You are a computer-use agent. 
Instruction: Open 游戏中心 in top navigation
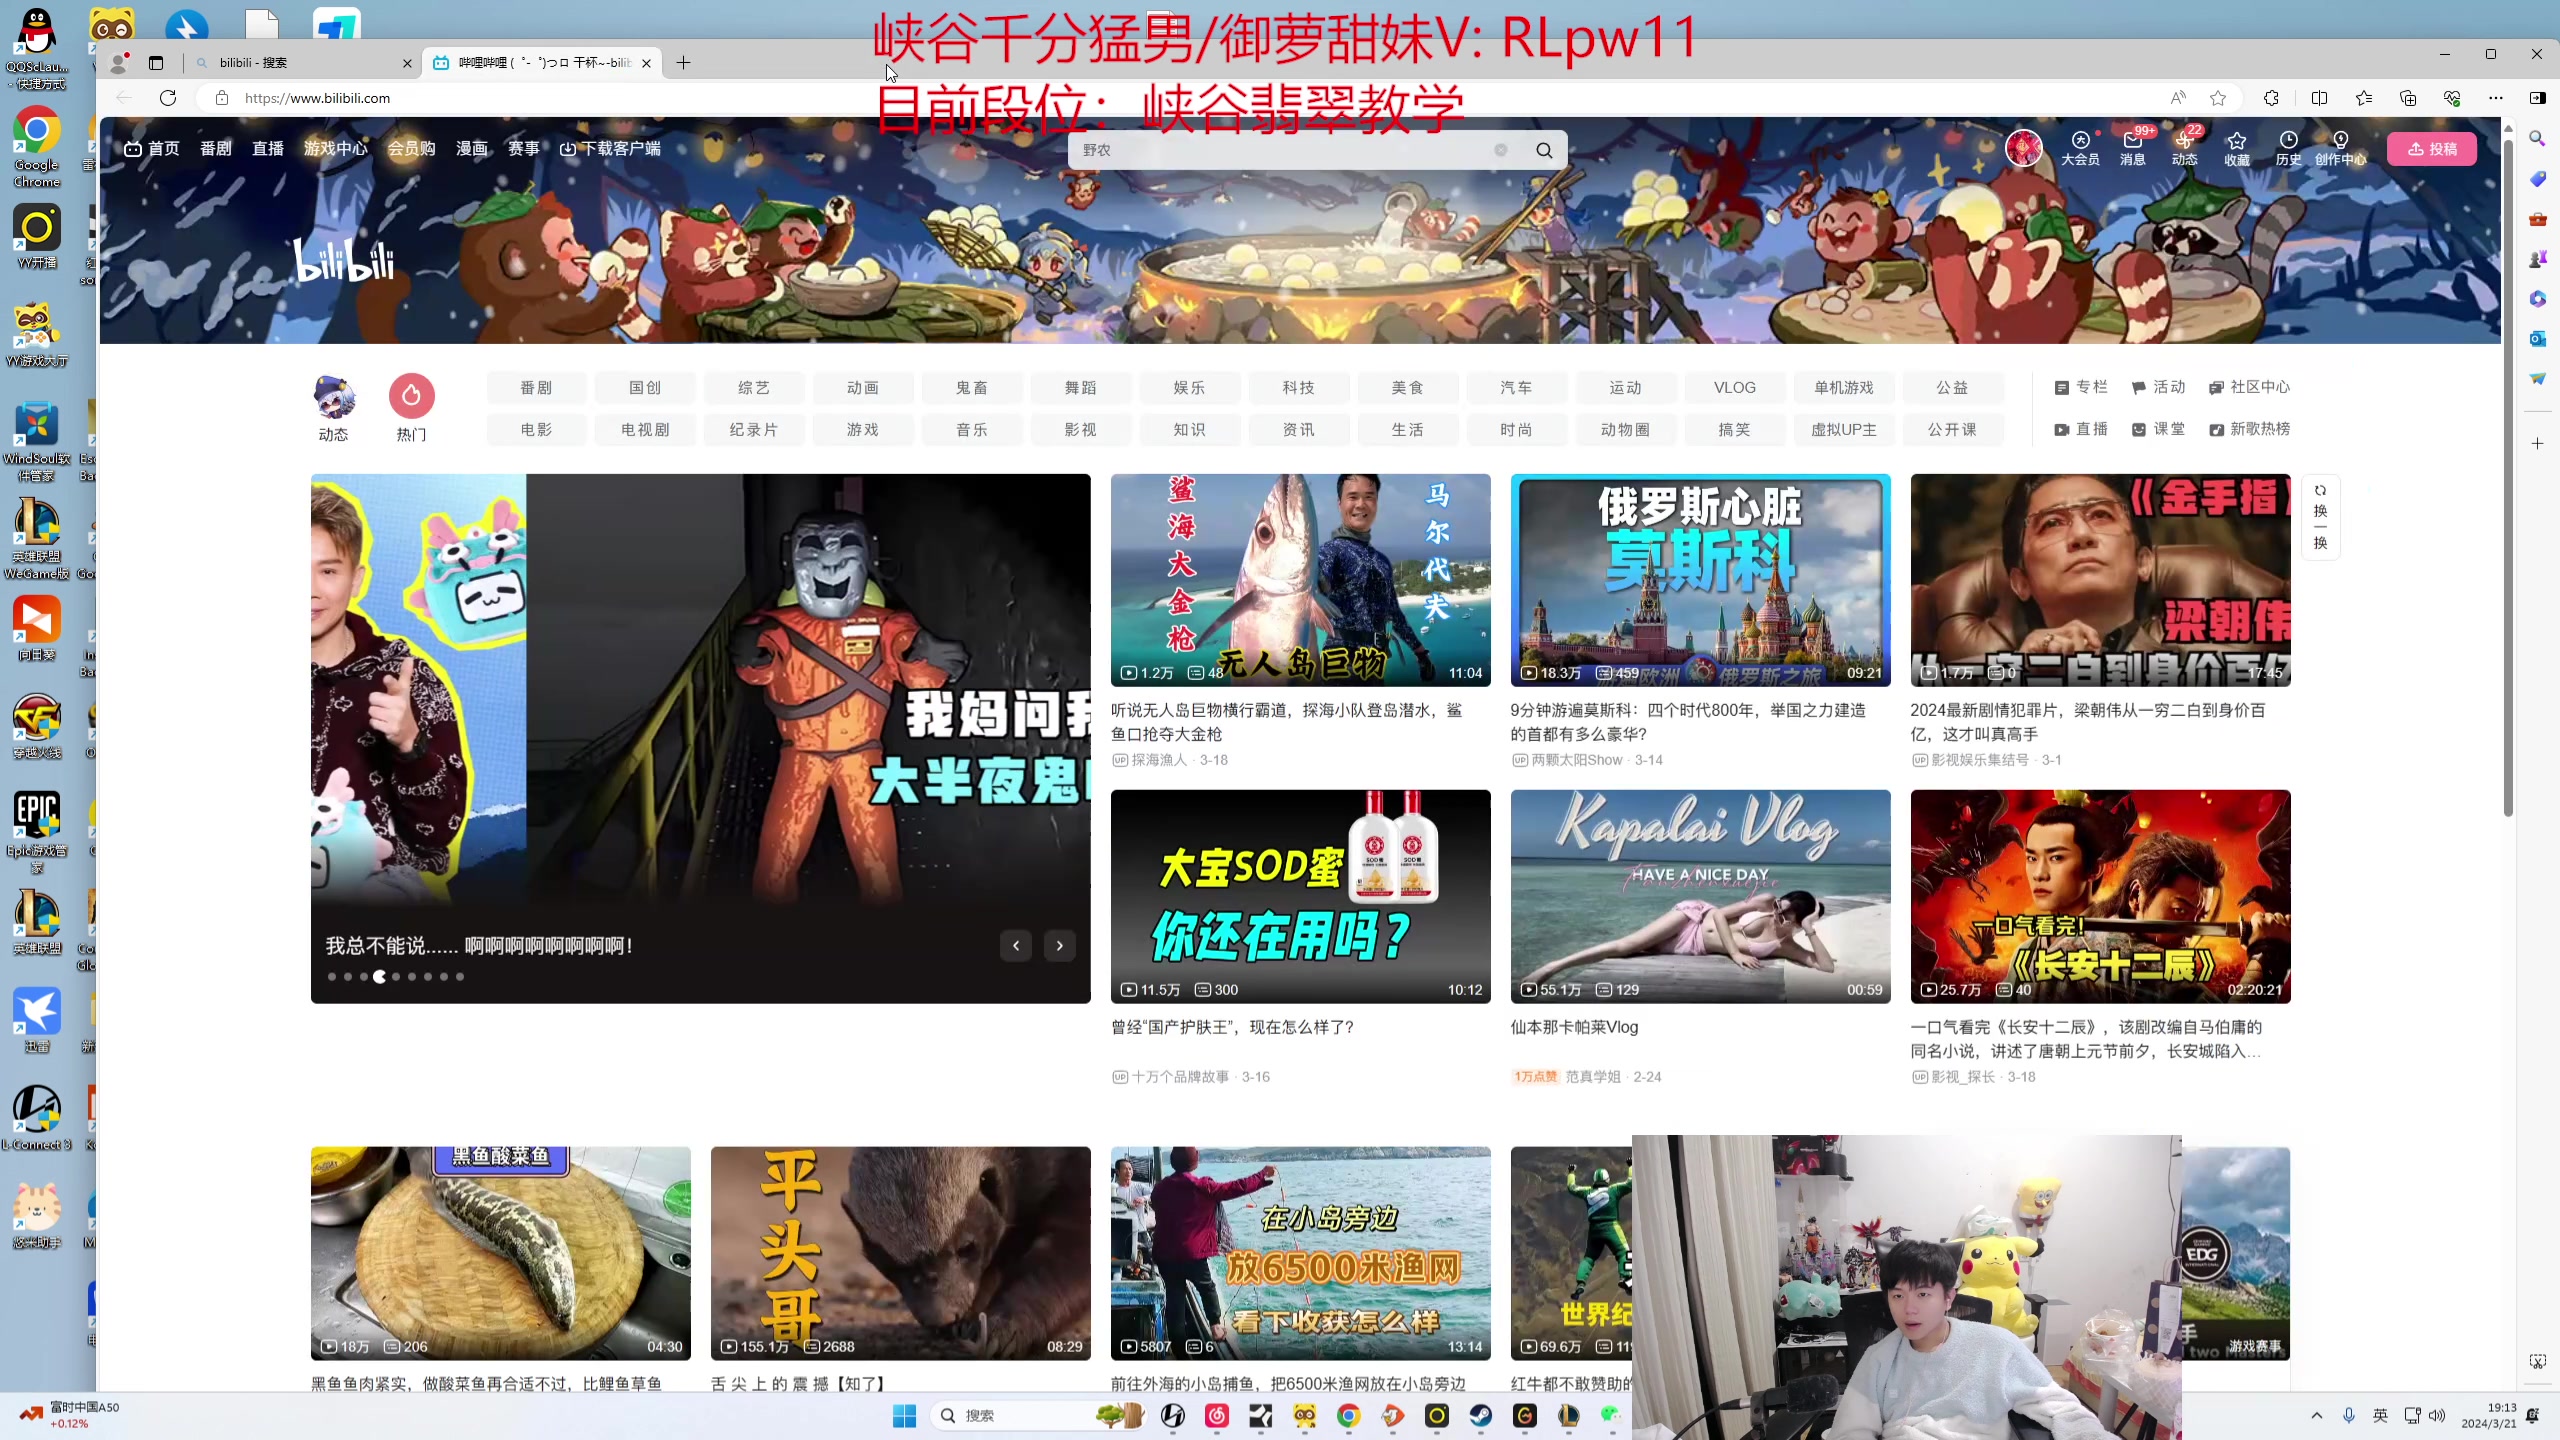pyautogui.click(x=335, y=149)
